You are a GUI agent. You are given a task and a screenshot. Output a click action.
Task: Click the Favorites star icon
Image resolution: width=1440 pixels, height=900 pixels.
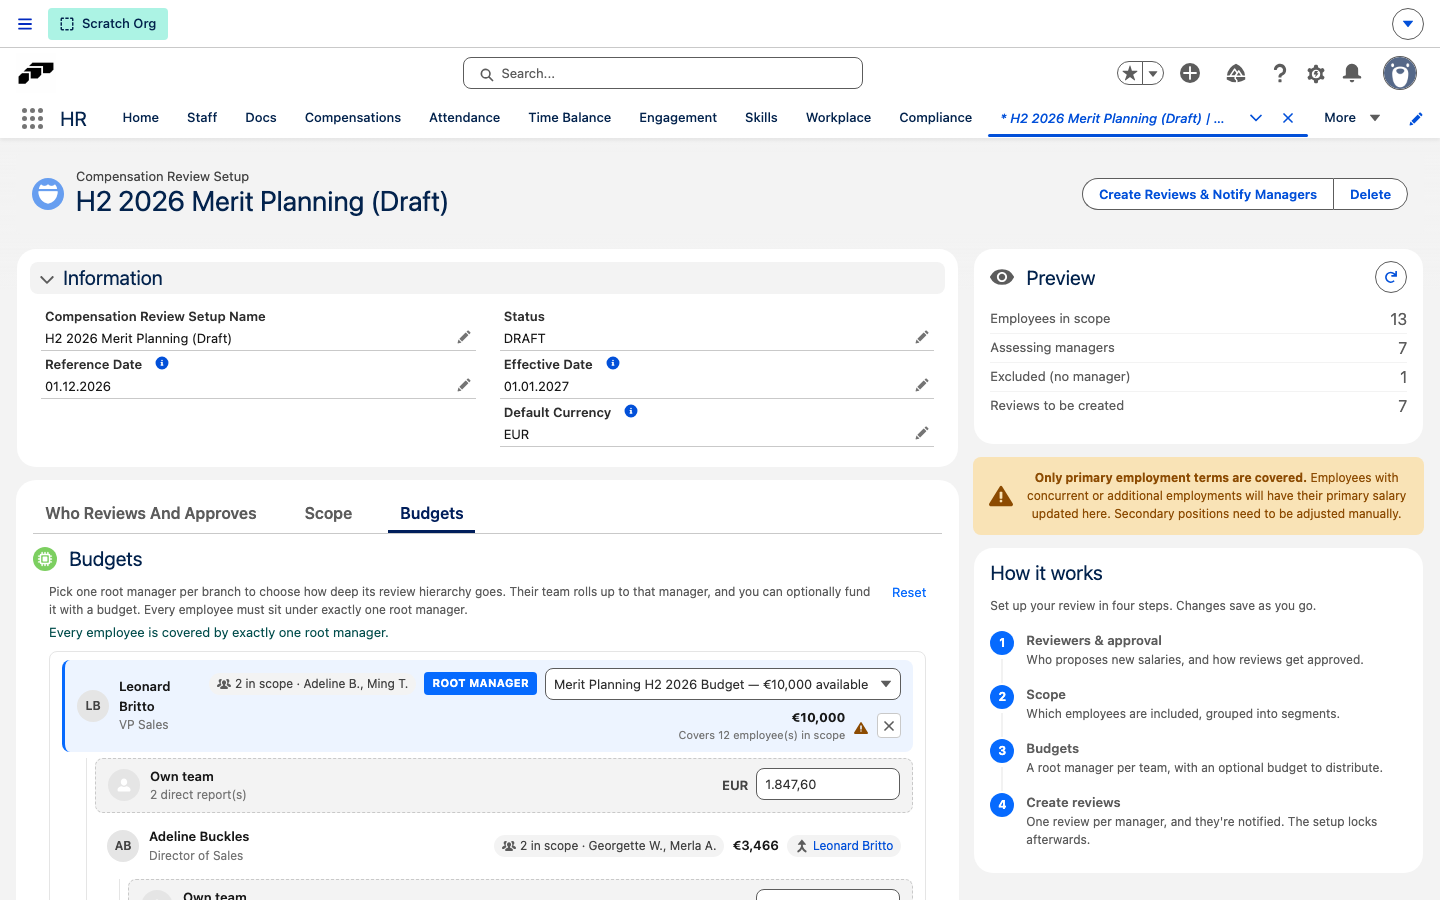coord(1130,73)
